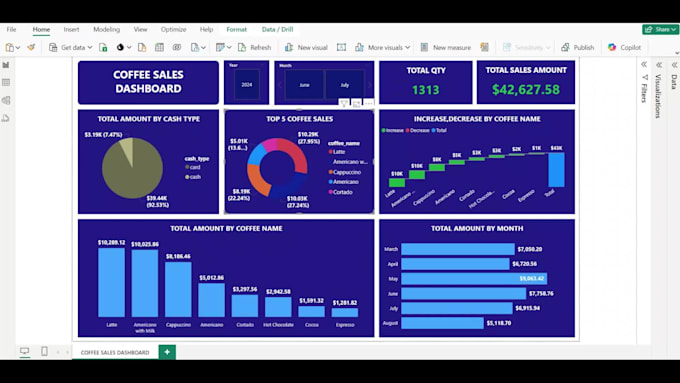680x383 pixels.
Task: Click the Latte bar in column chart
Action: click(x=111, y=282)
